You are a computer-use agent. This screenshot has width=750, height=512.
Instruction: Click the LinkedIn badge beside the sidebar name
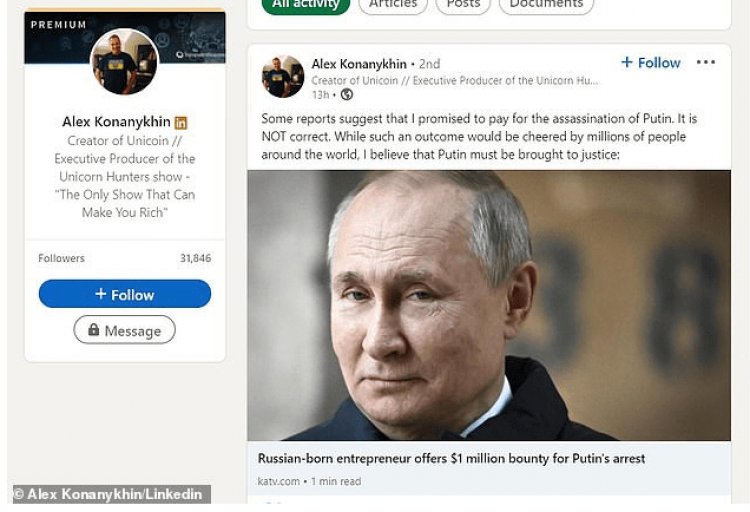(x=181, y=122)
